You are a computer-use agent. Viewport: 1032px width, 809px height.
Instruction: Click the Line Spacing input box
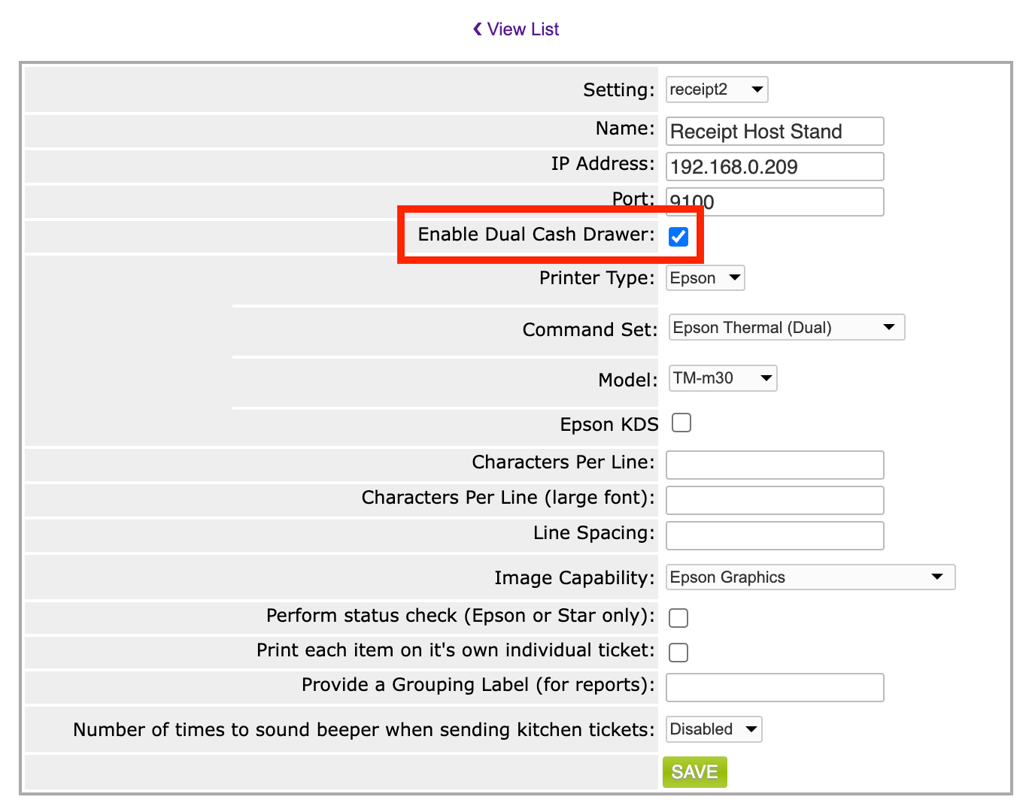[x=775, y=536]
